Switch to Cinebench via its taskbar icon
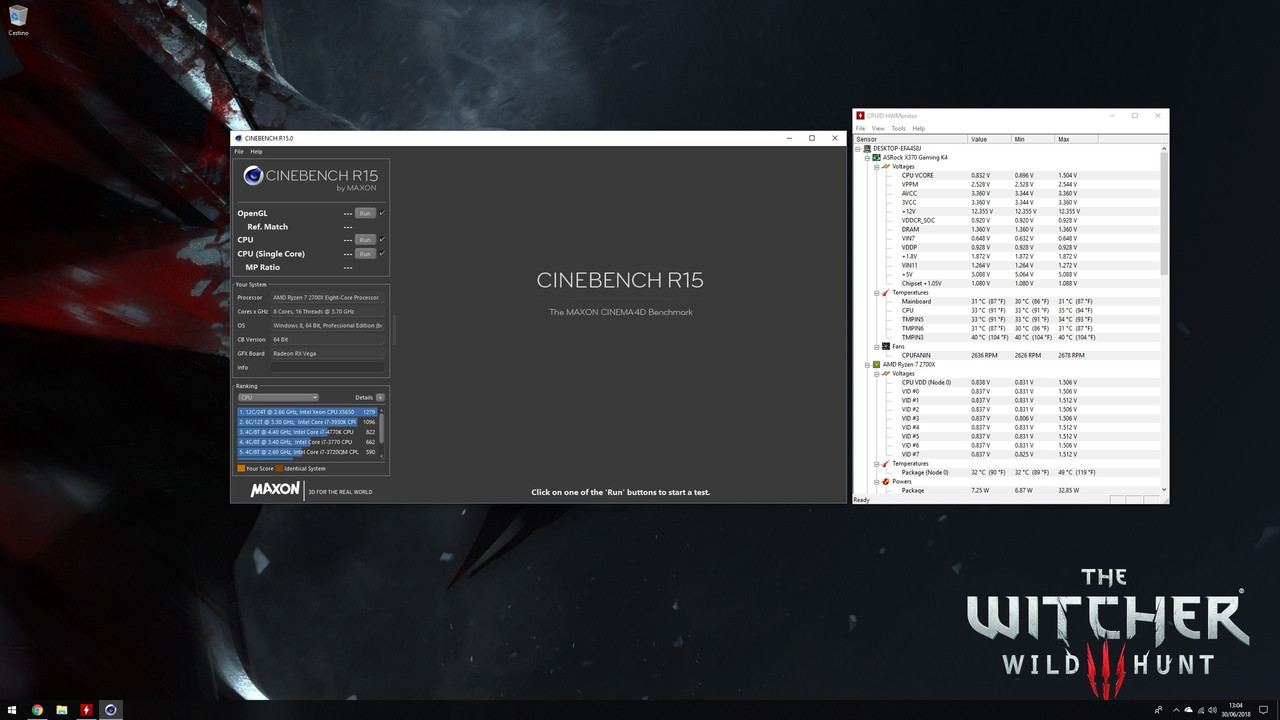Screen dimensions: 1280x720 111,710
